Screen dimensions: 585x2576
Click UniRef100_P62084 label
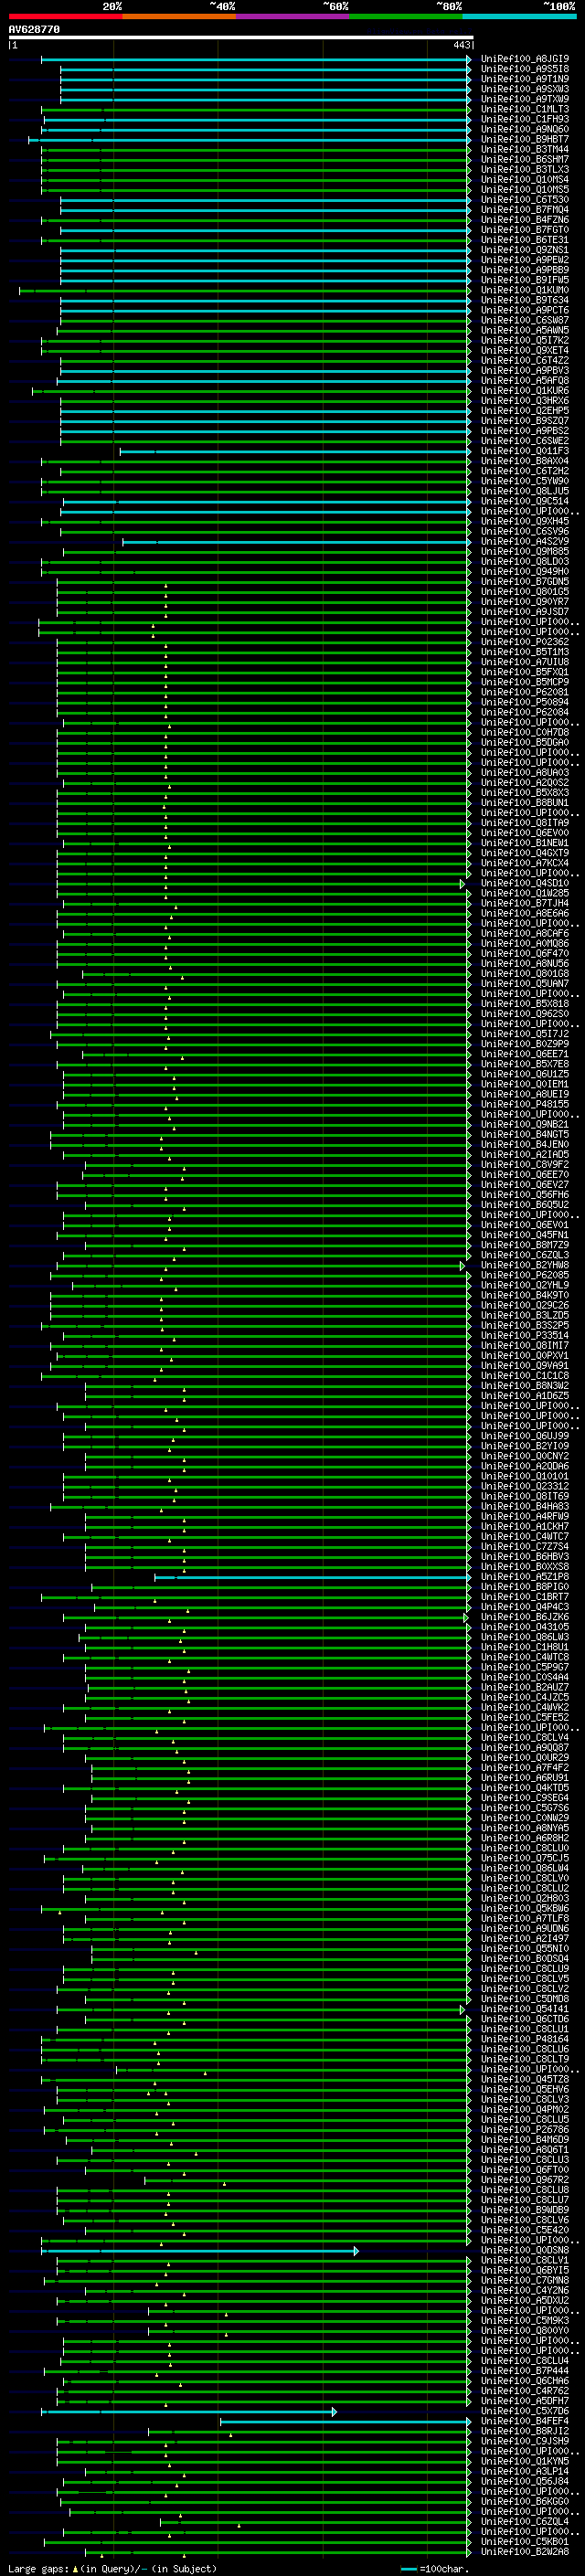point(525,712)
